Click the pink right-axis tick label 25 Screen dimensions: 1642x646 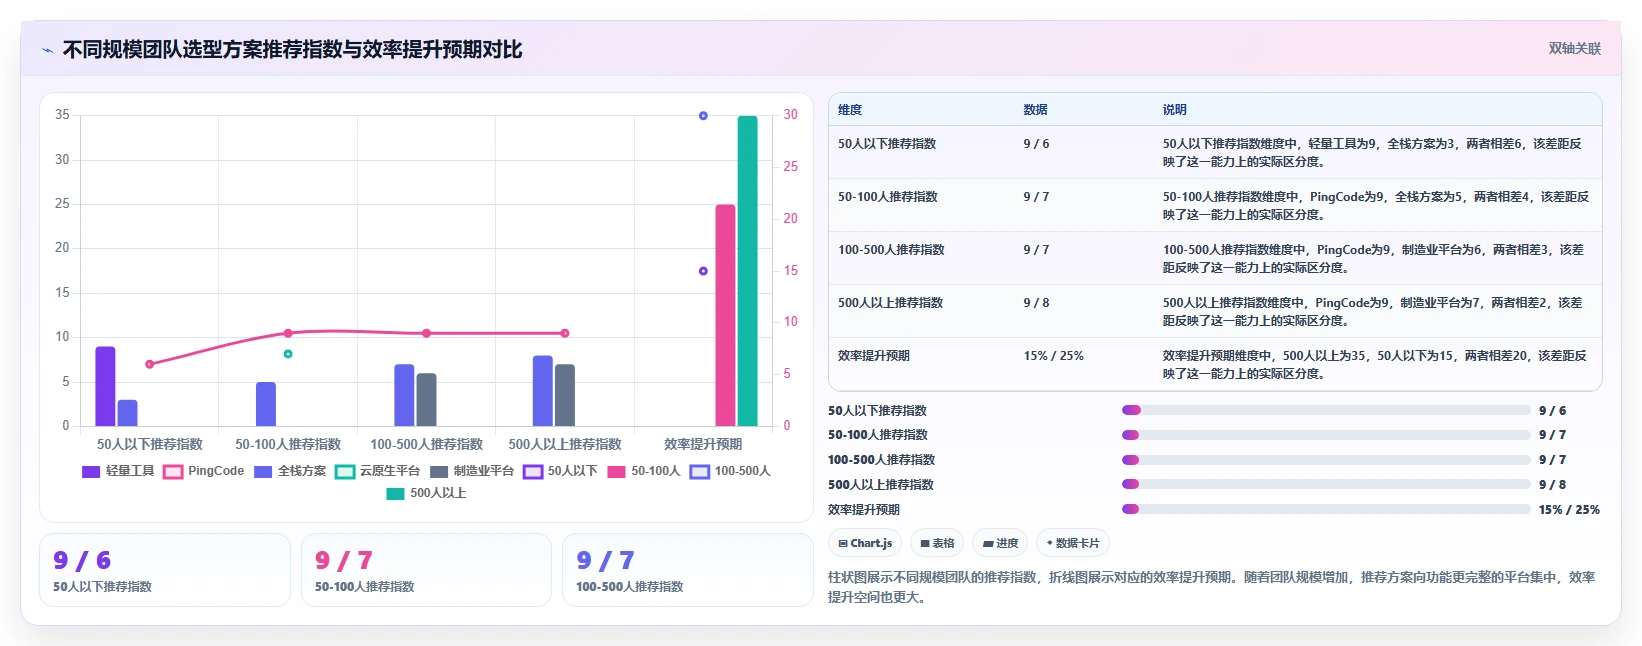point(791,167)
